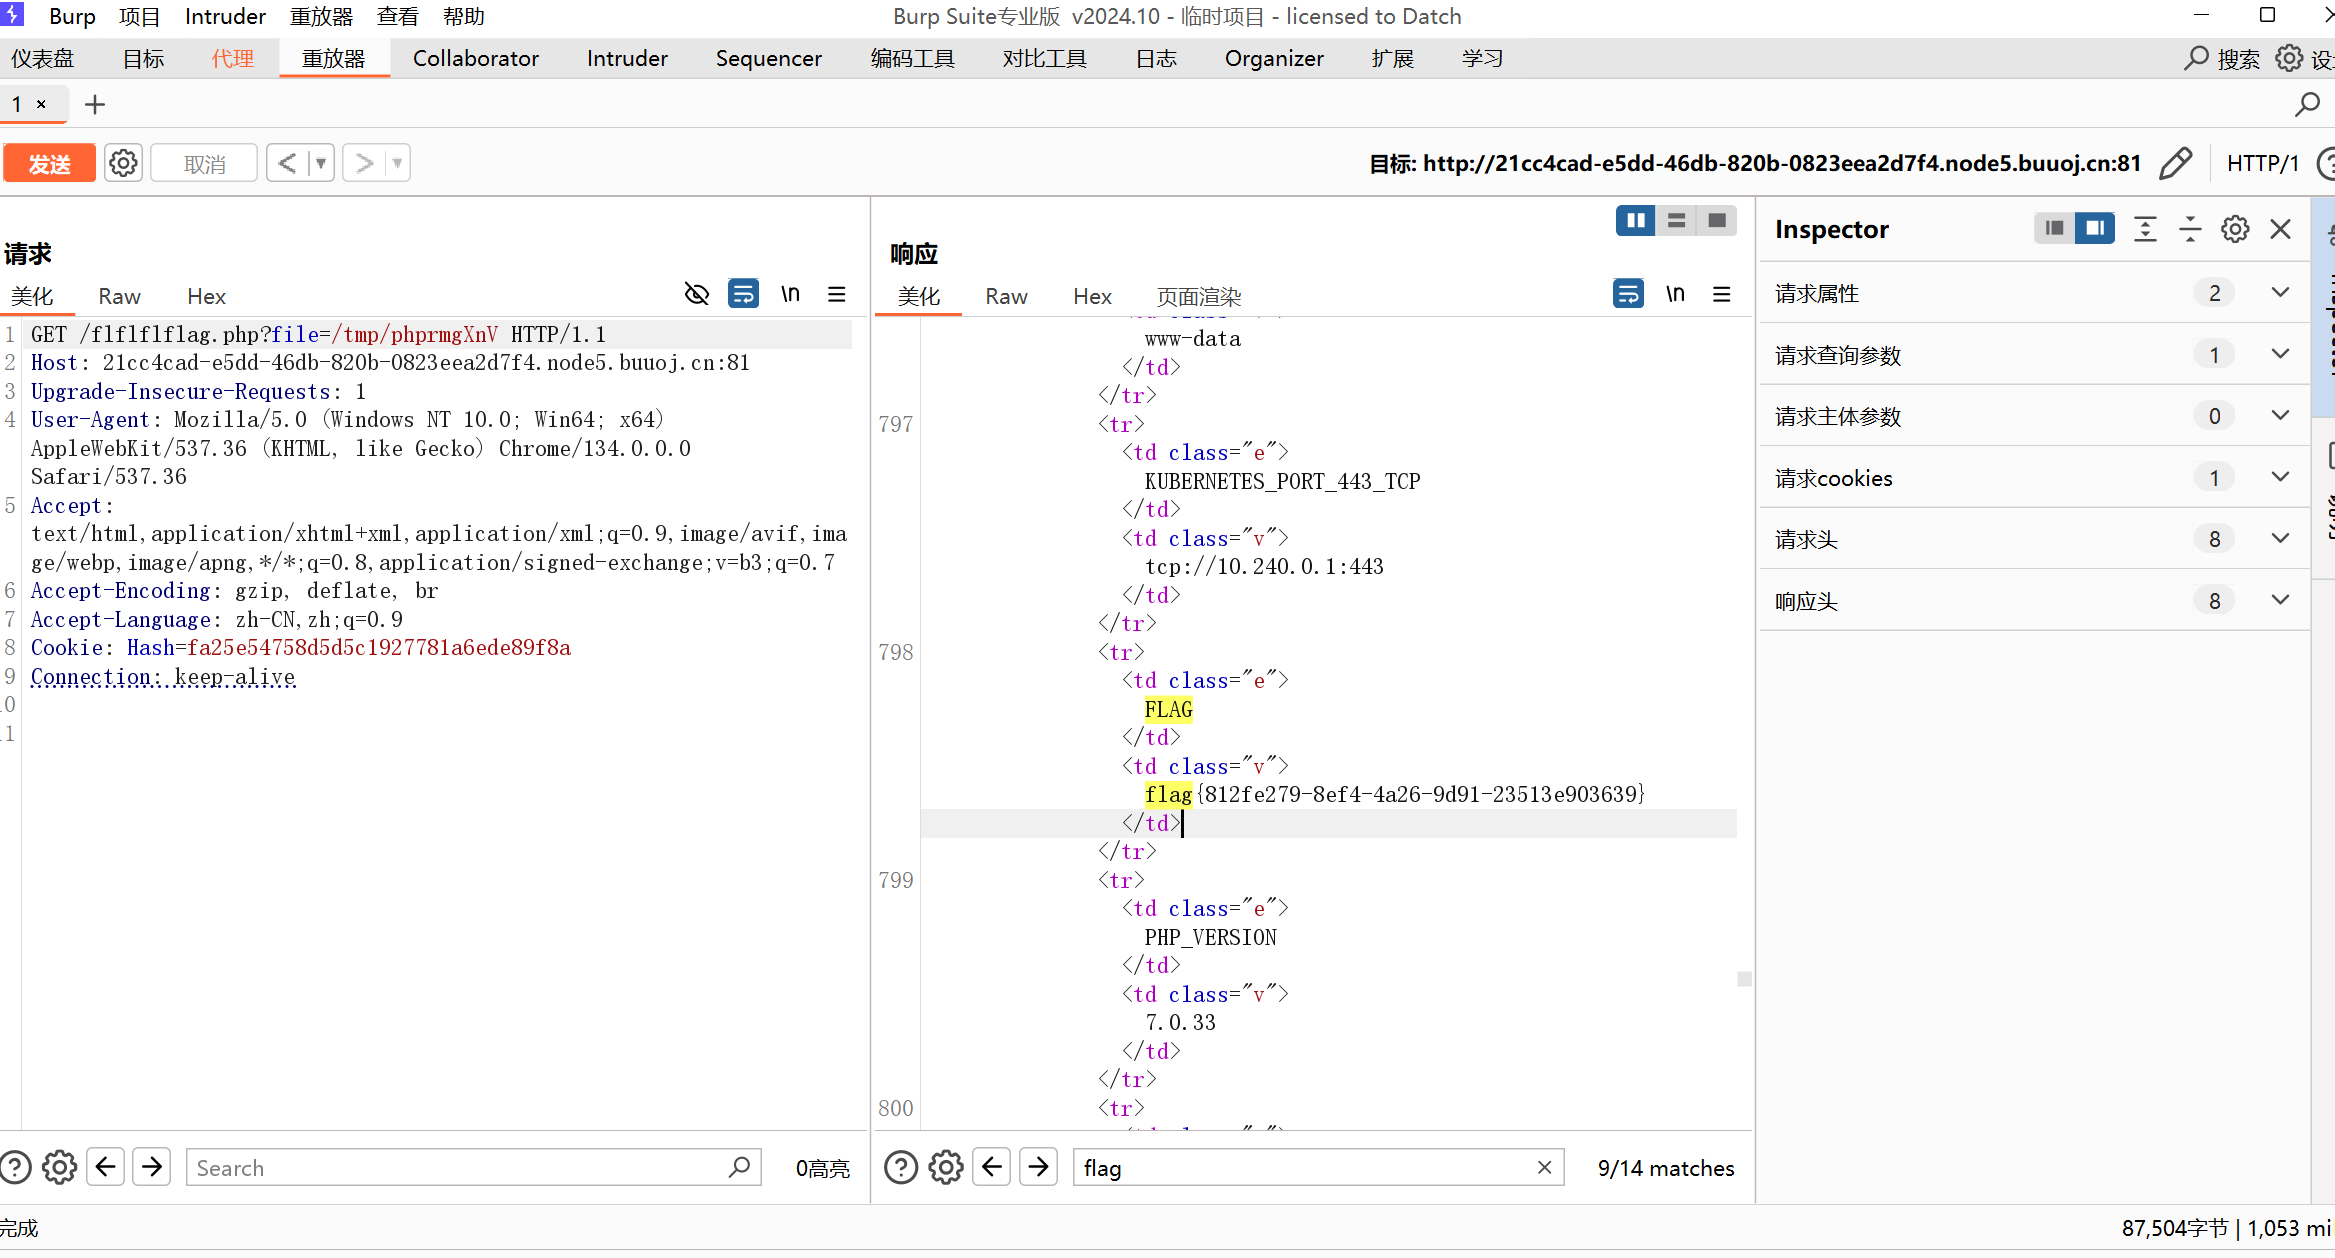Select side-by-side layout view button
Screen dimensions: 2335x1258
click(1636, 220)
